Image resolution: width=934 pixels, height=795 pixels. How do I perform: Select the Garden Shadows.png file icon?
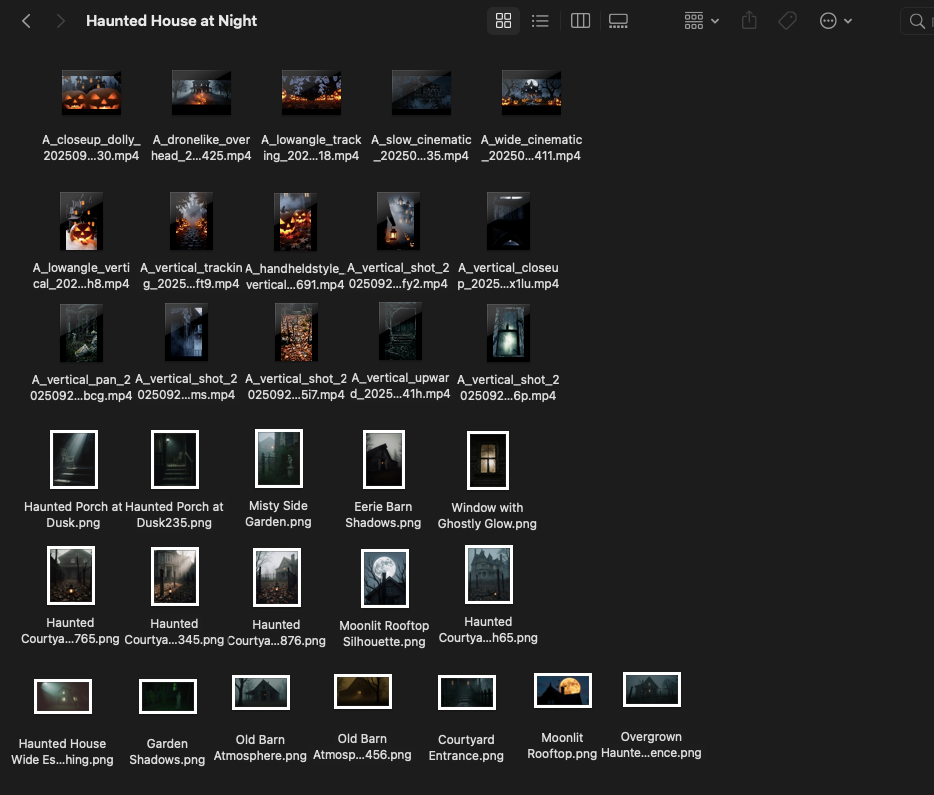[167, 696]
